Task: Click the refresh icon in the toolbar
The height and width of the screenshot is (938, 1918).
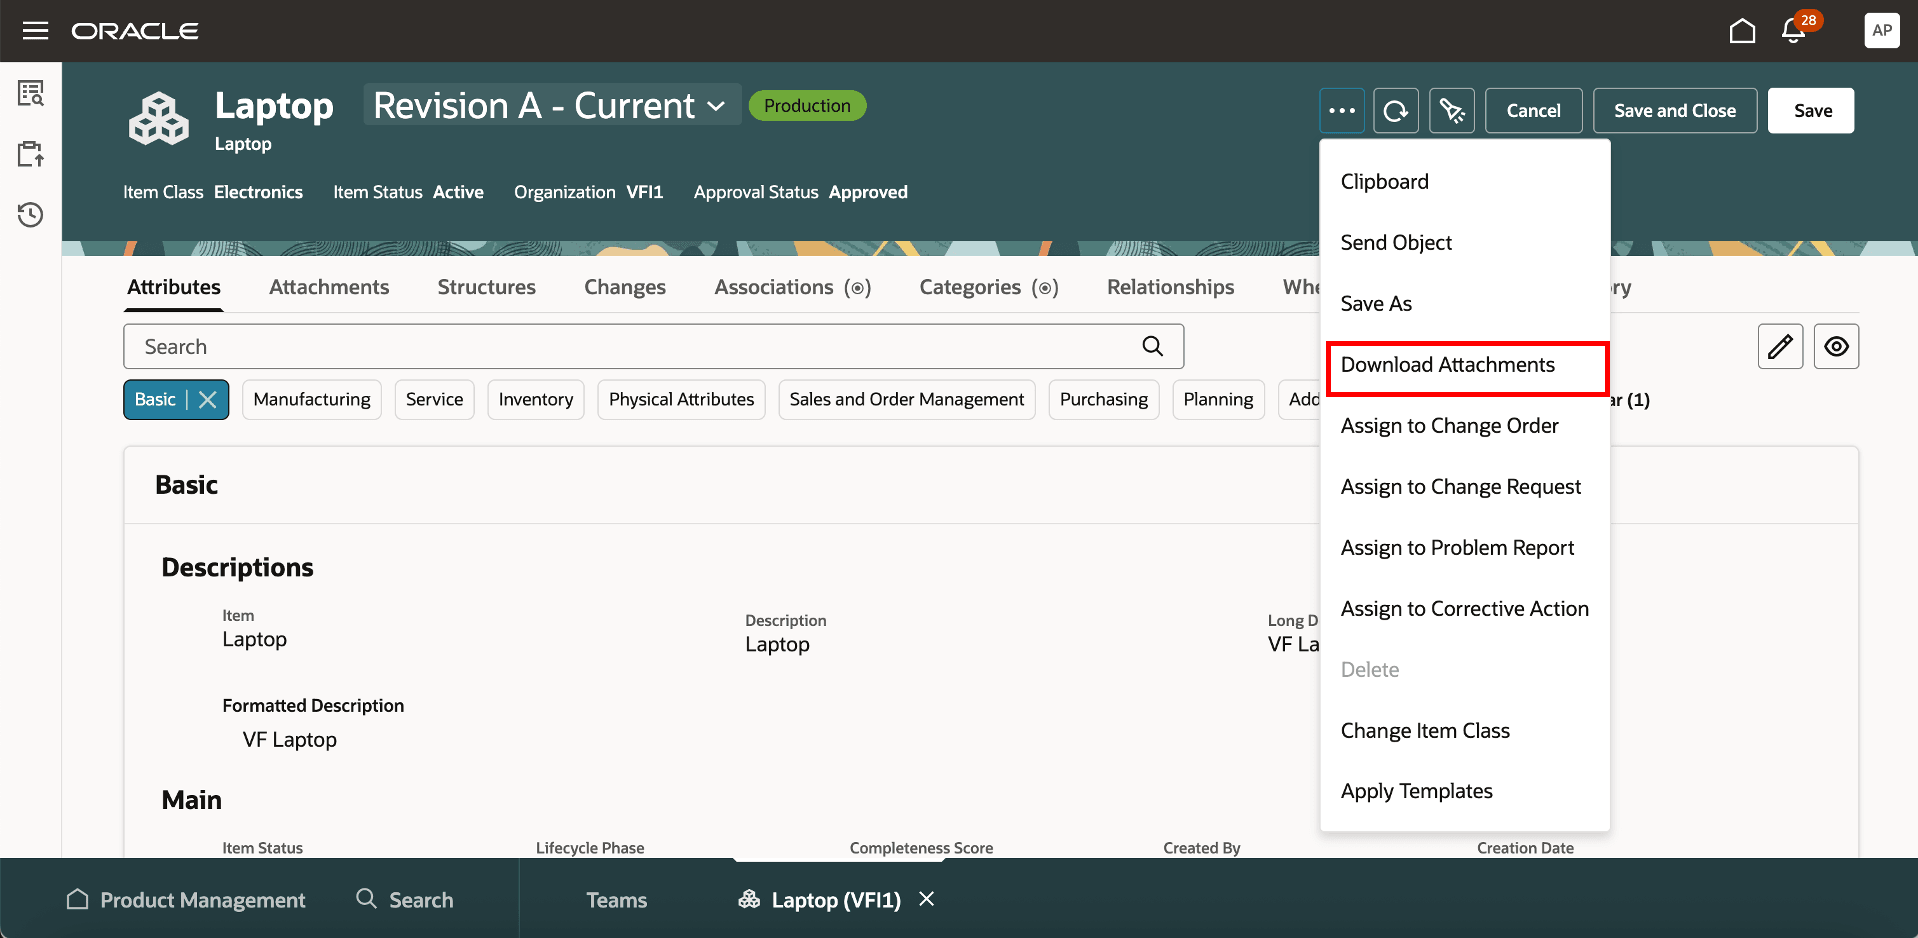Action: coord(1396,110)
